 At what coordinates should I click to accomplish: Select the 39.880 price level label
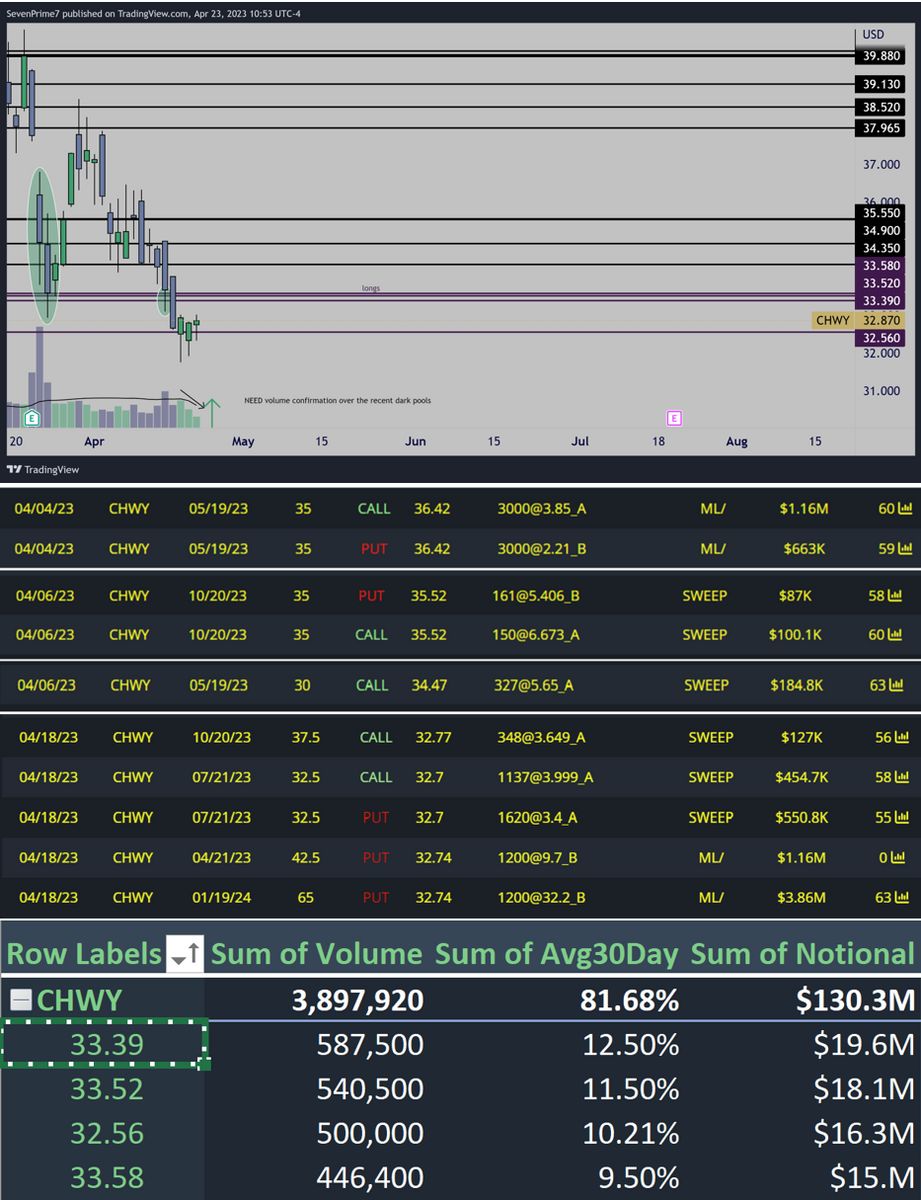[880, 56]
